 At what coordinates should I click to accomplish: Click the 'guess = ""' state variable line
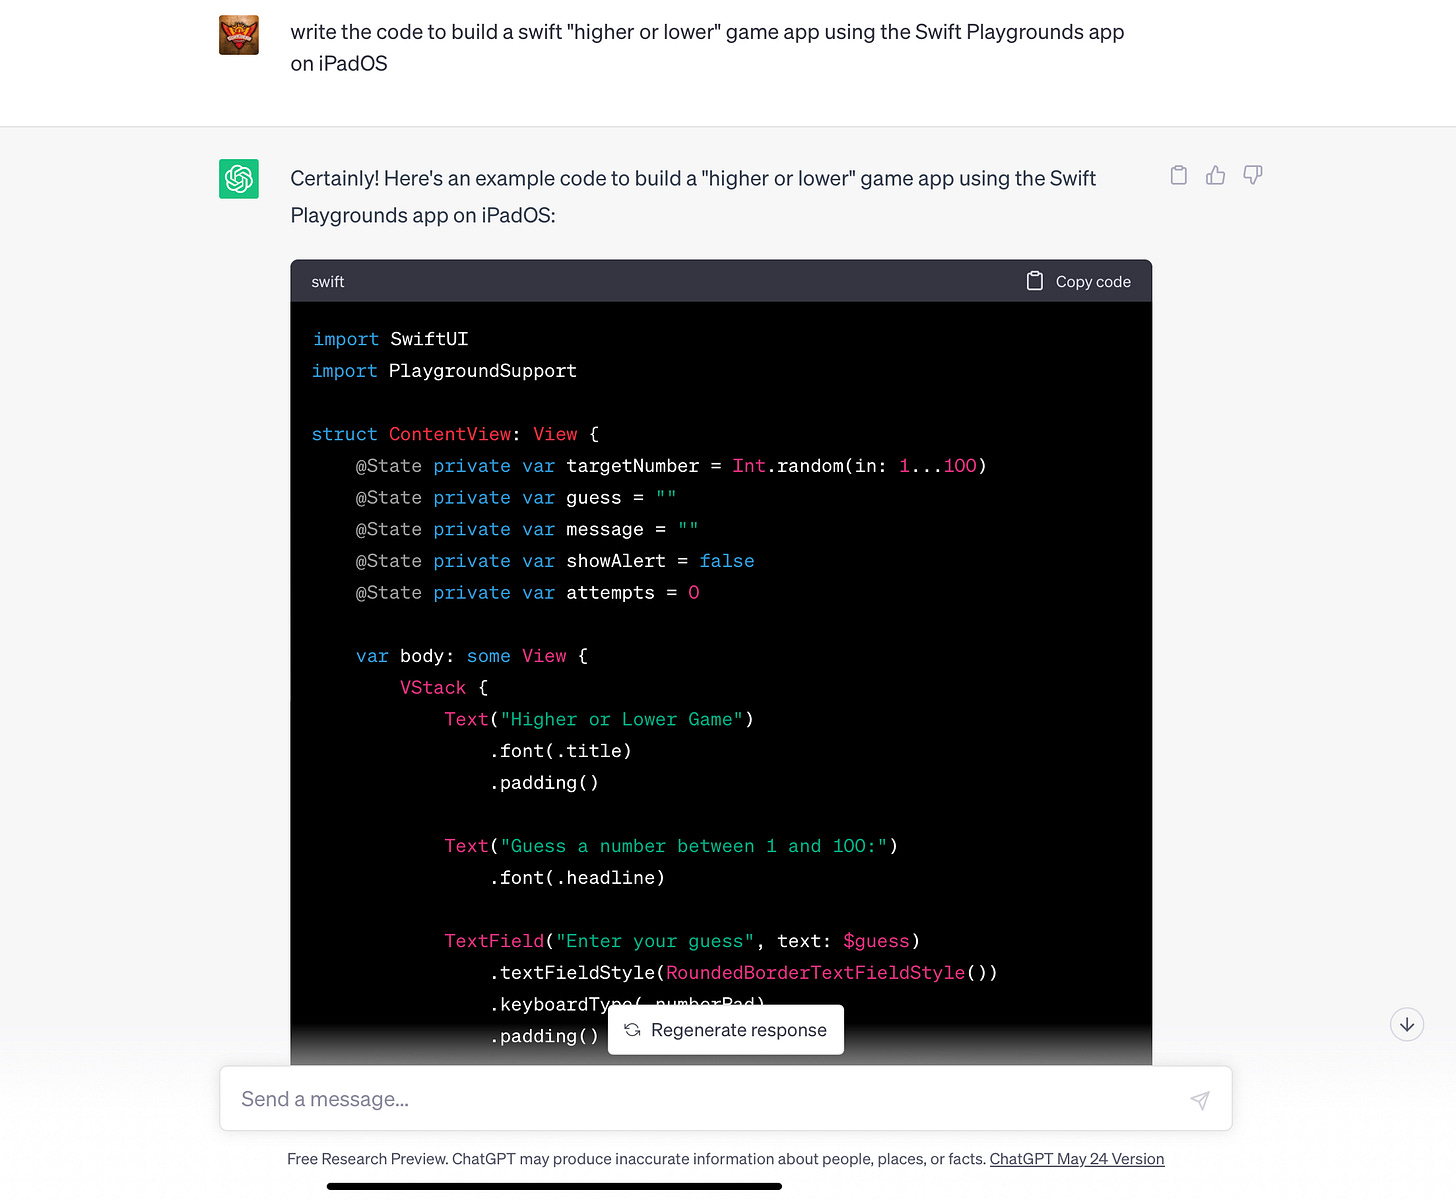516,498
